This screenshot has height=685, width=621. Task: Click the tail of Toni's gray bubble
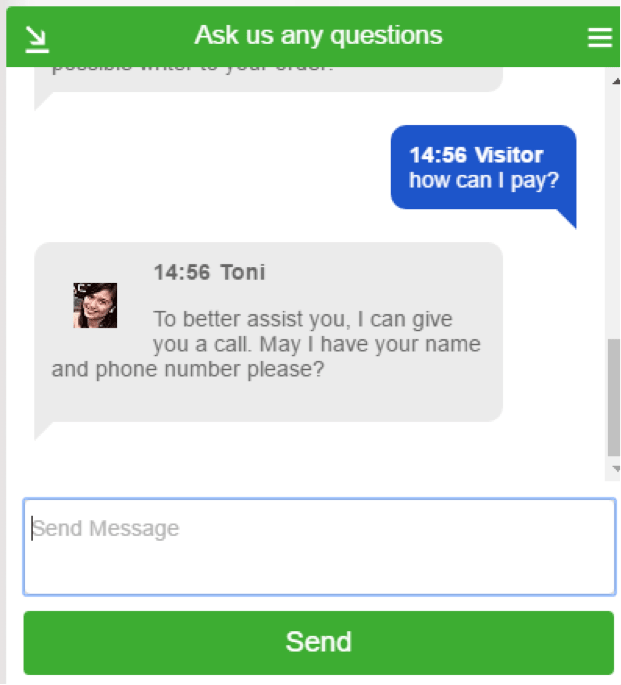coord(43,430)
